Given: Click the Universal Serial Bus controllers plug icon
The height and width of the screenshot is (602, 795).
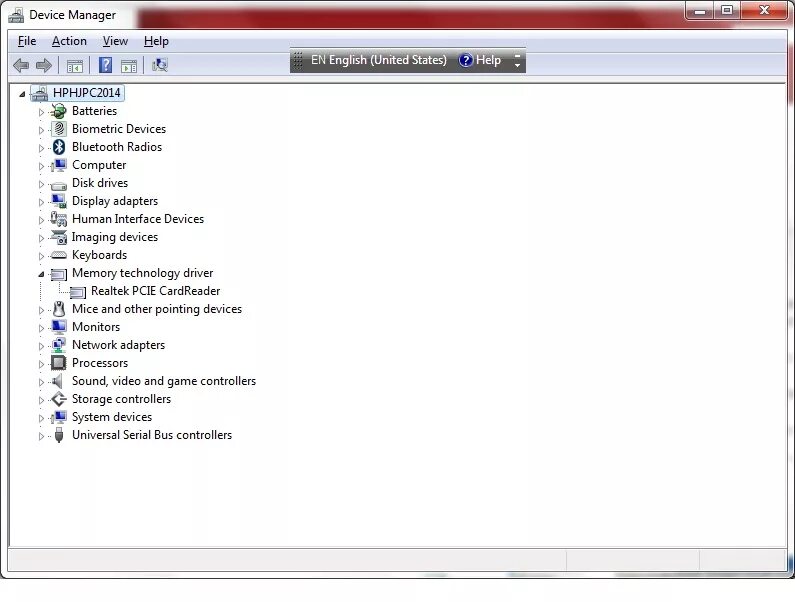Looking at the screenshot, I should point(59,435).
